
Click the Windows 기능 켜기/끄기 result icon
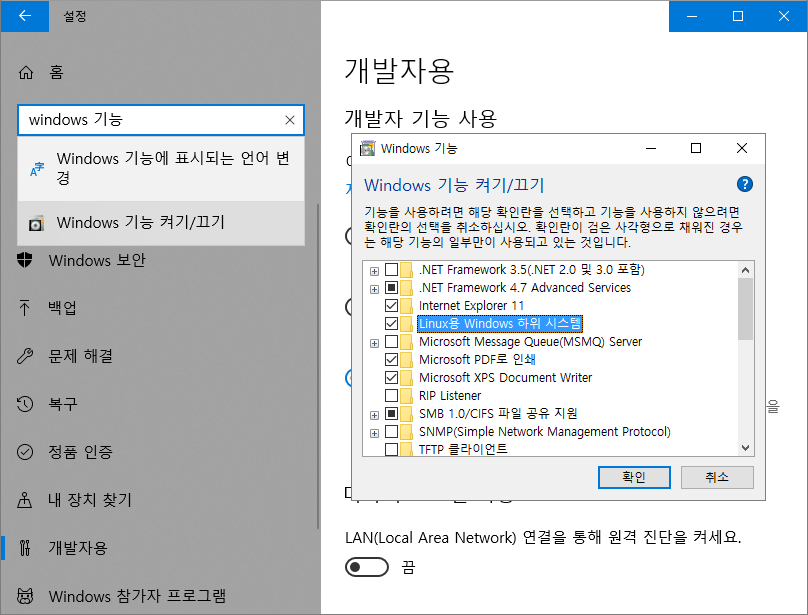(x=36, y=223)
